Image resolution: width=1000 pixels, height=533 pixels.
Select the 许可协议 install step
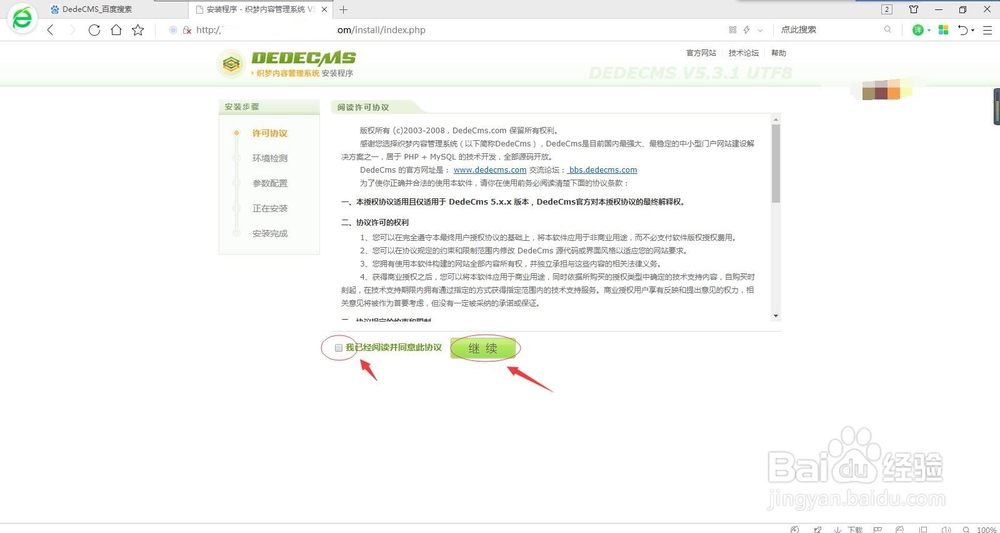click(270, 133)
